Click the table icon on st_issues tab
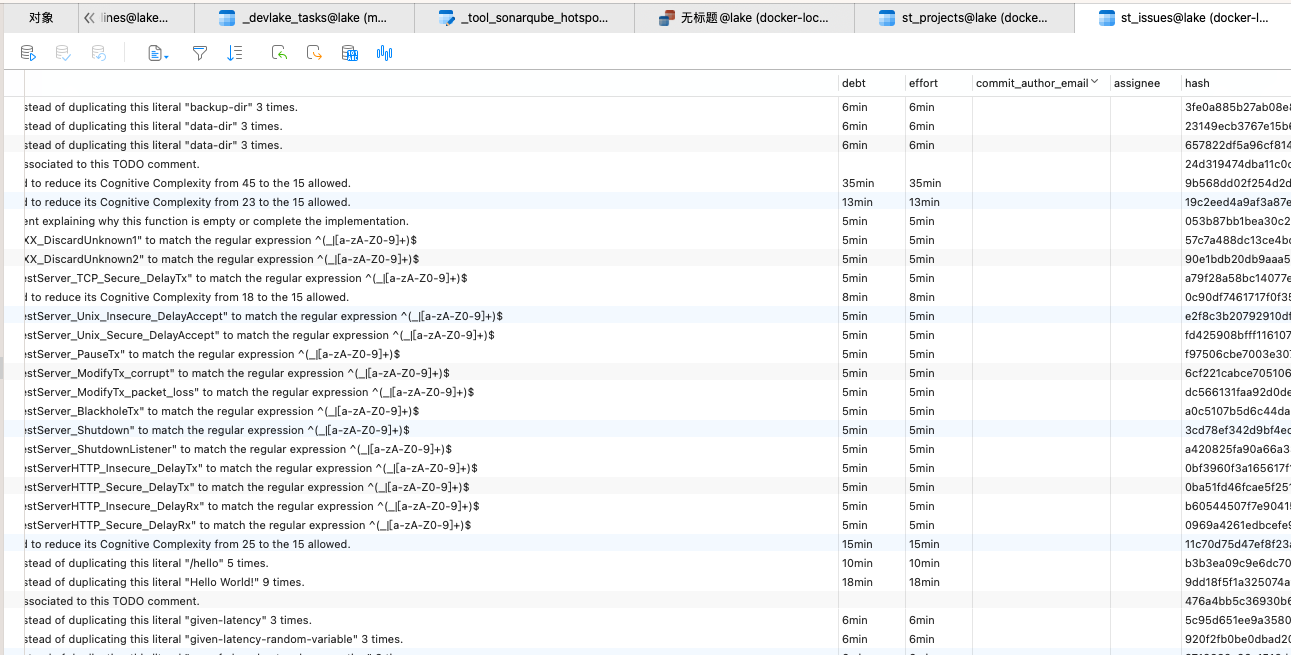1291x655 pixels. (x=1107, y=18)
